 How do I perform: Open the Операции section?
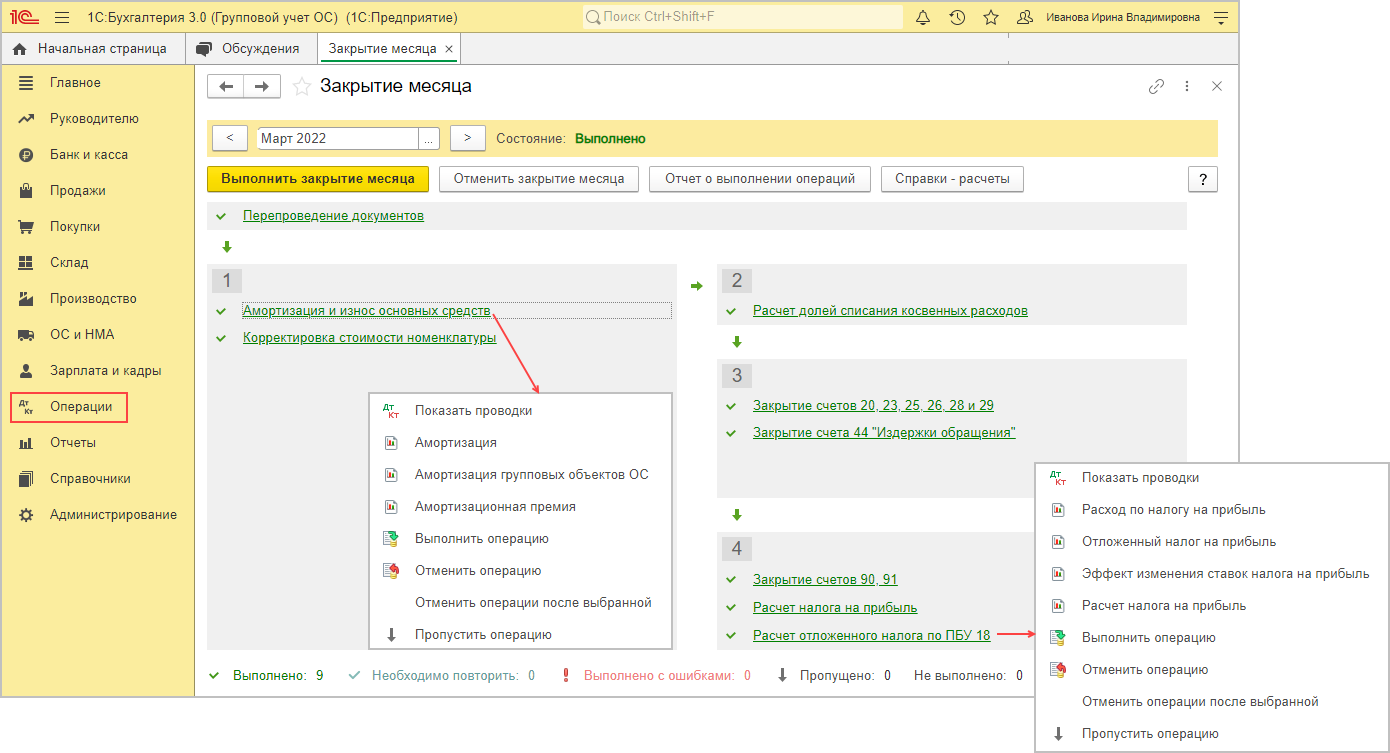tap(69, 407)
